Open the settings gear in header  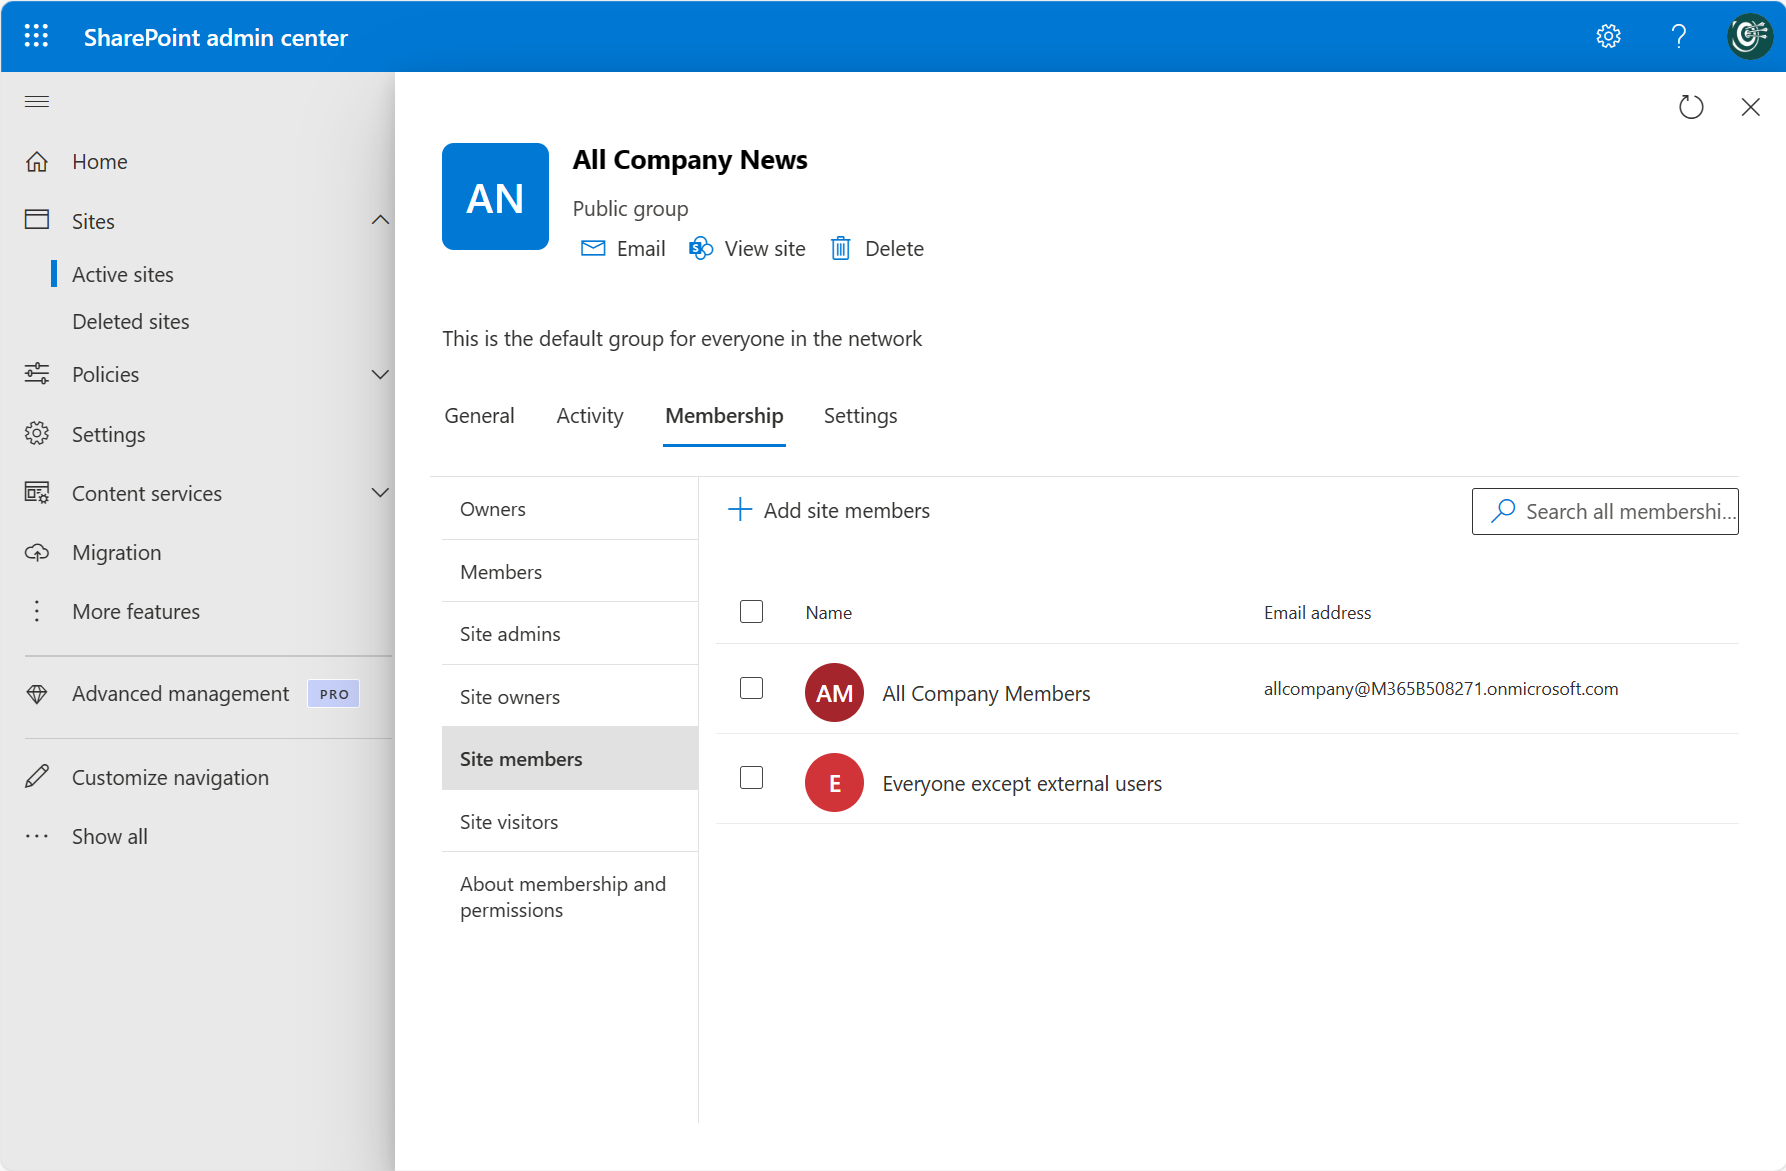pos(1608,37)
